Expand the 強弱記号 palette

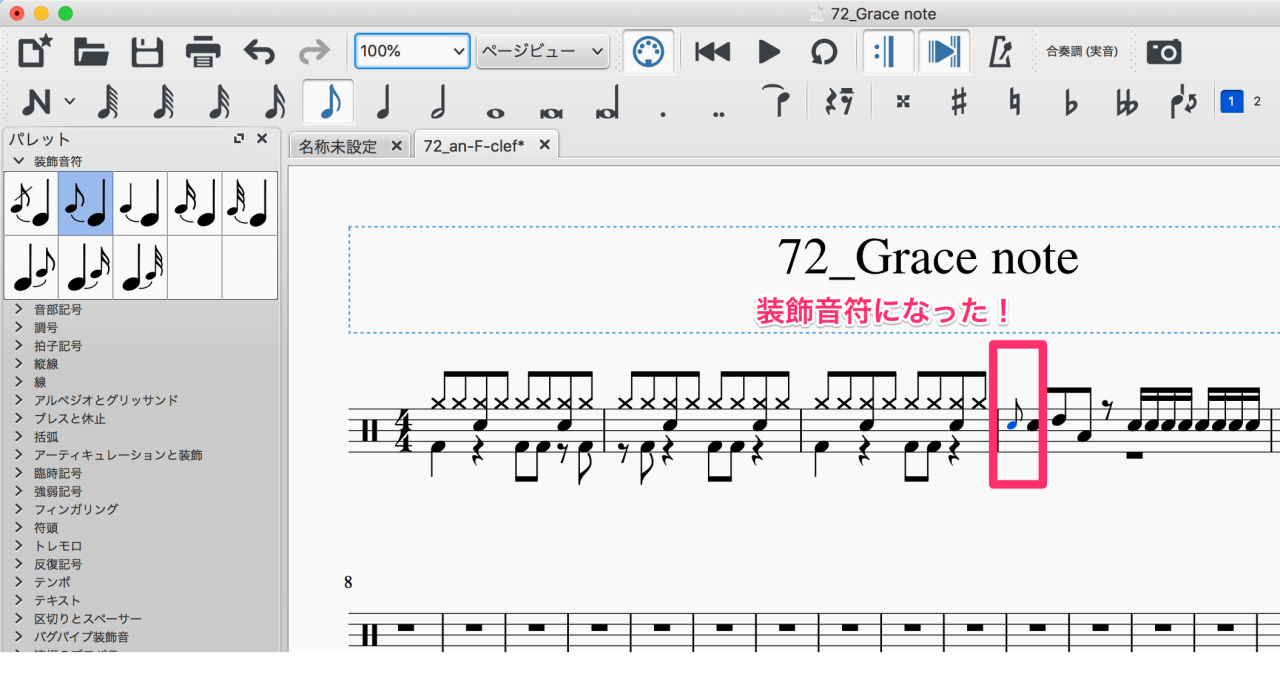click(x=17, y=491)
